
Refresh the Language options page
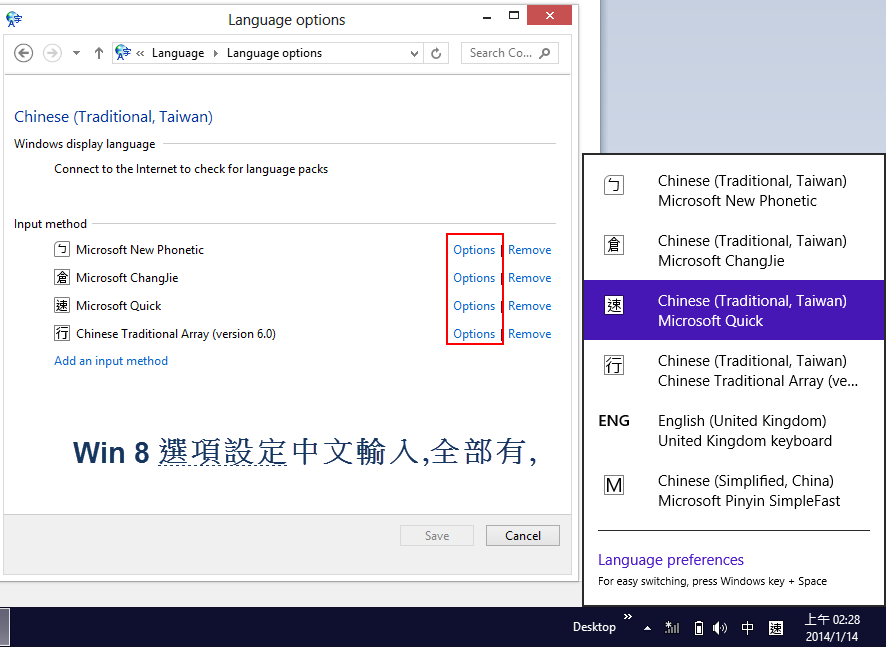tap(436, 53)
